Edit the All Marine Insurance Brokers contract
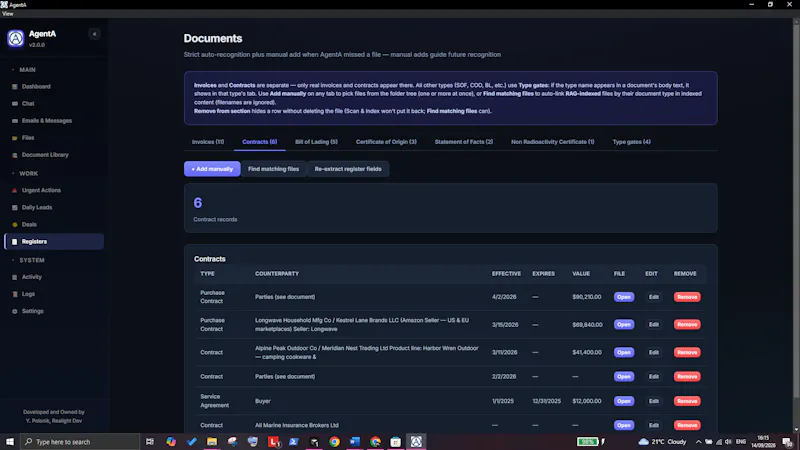Screen dimensions: 800x450 coord(654,425)
